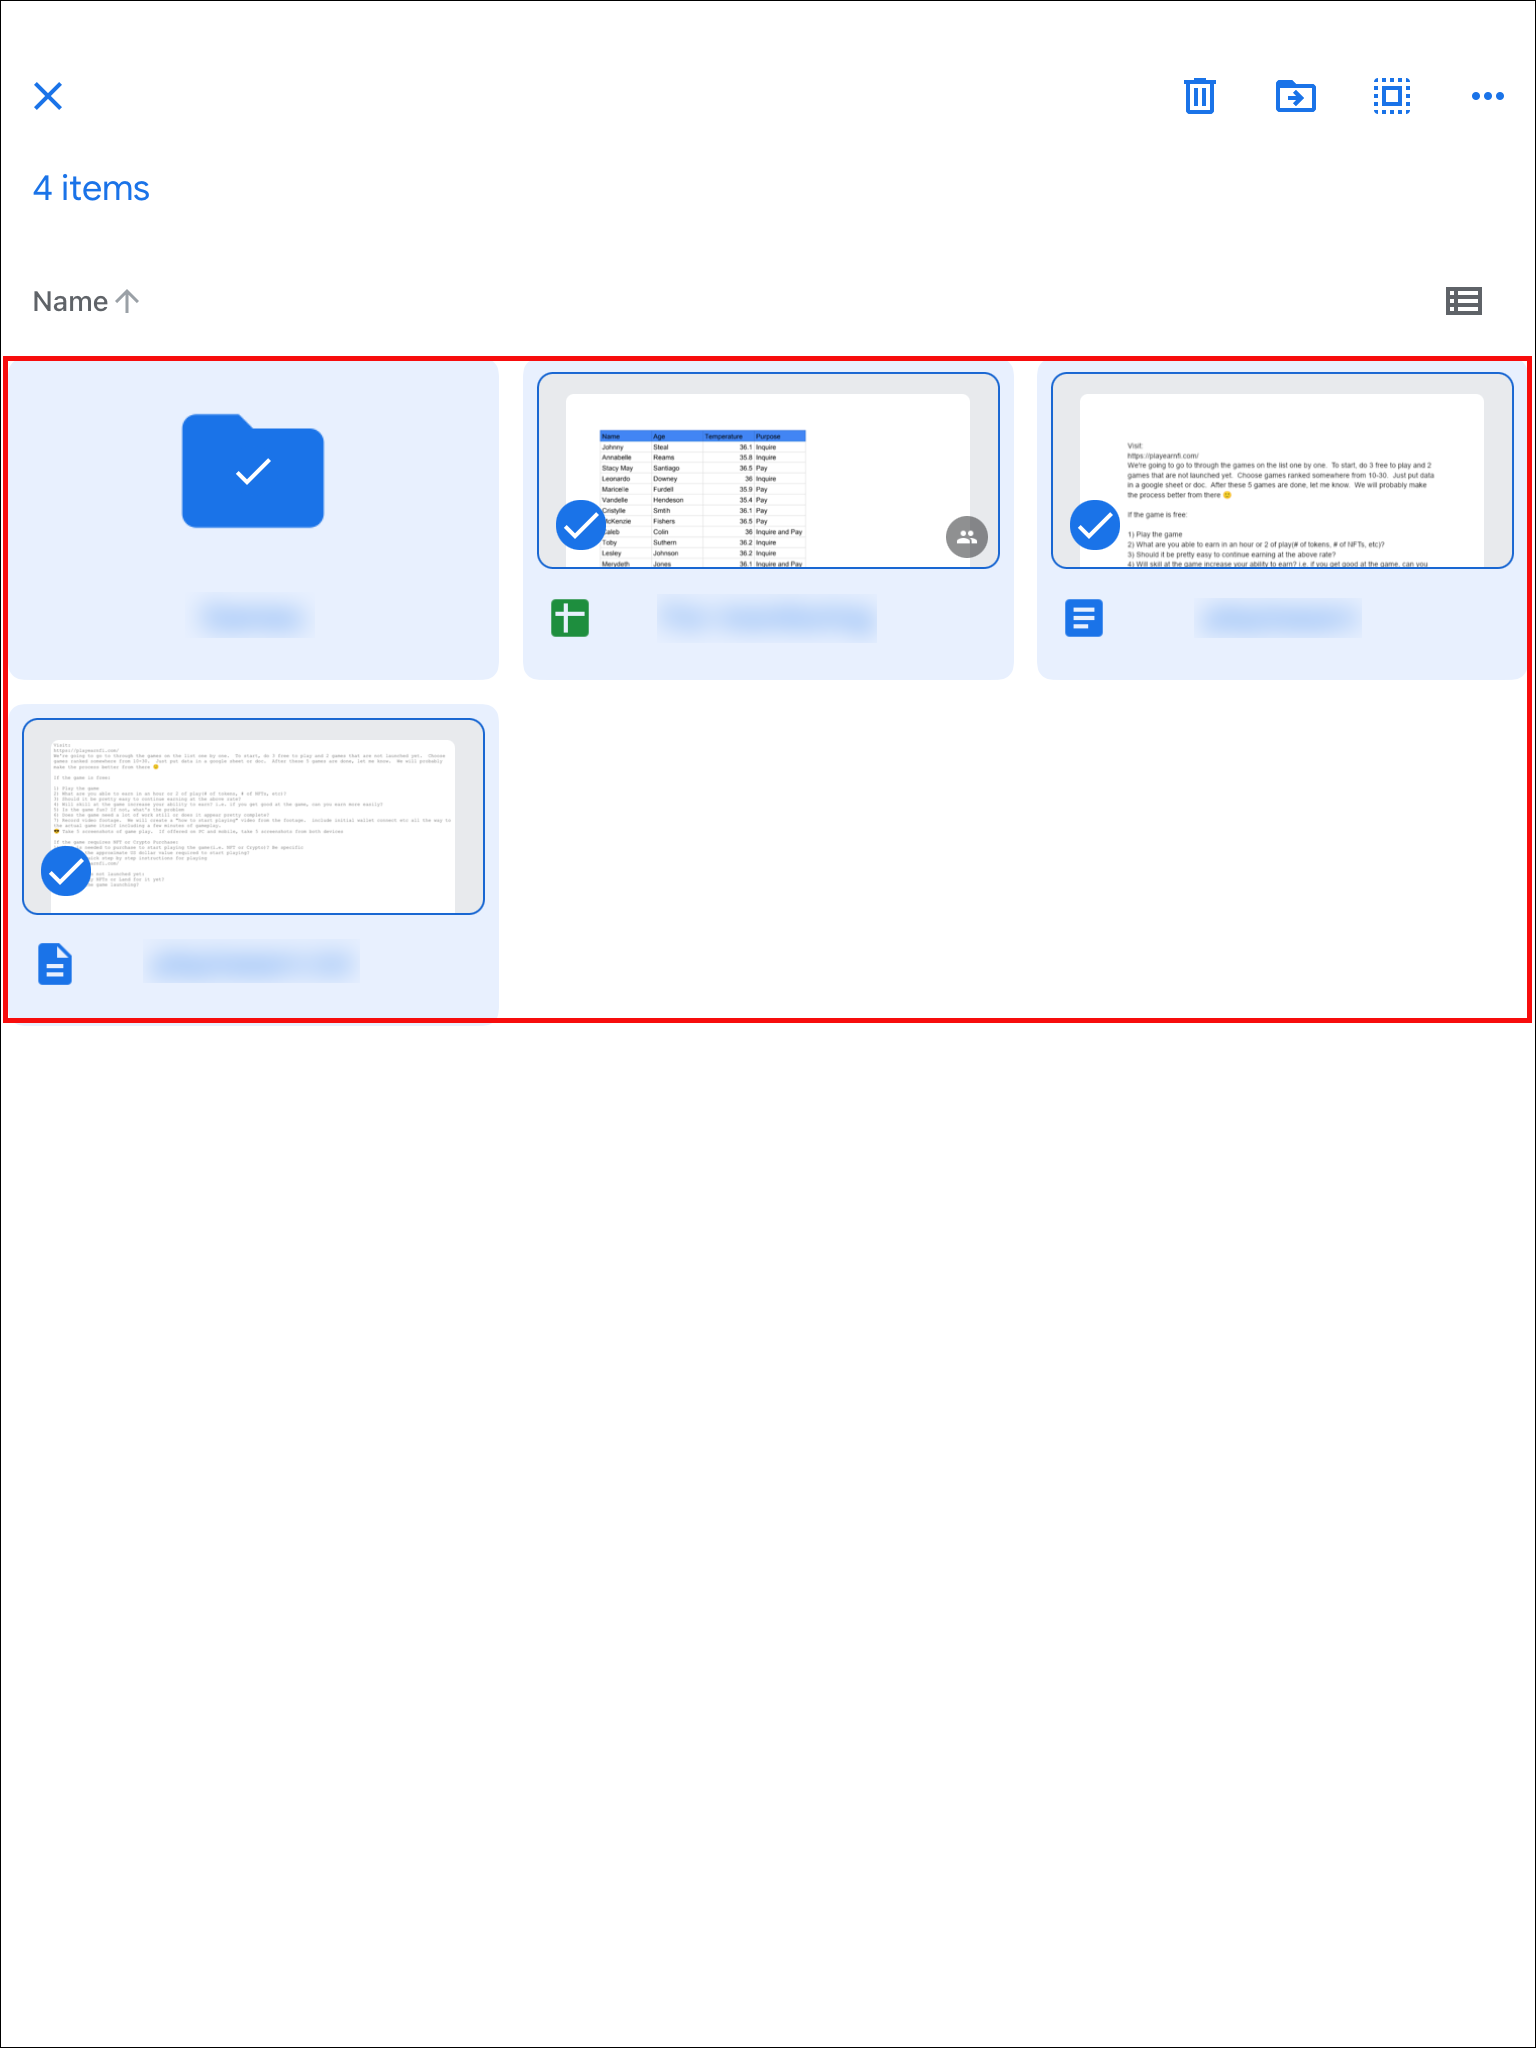Deselect the blue folder item

(x=253, y=470)
